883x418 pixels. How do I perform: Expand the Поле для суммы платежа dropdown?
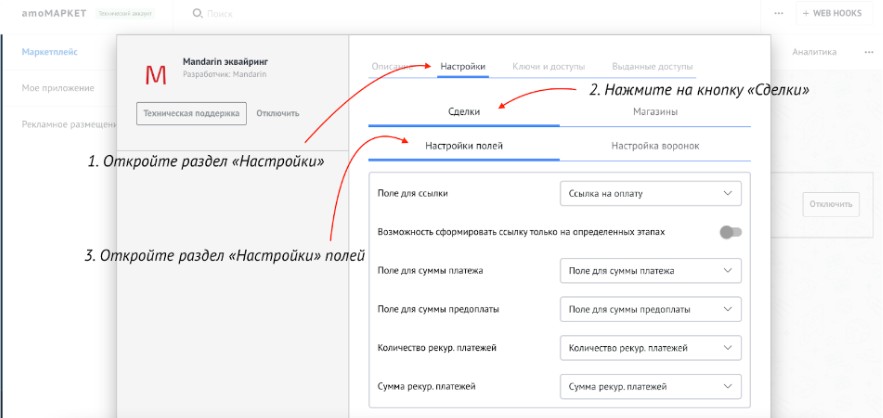point(650,270)
